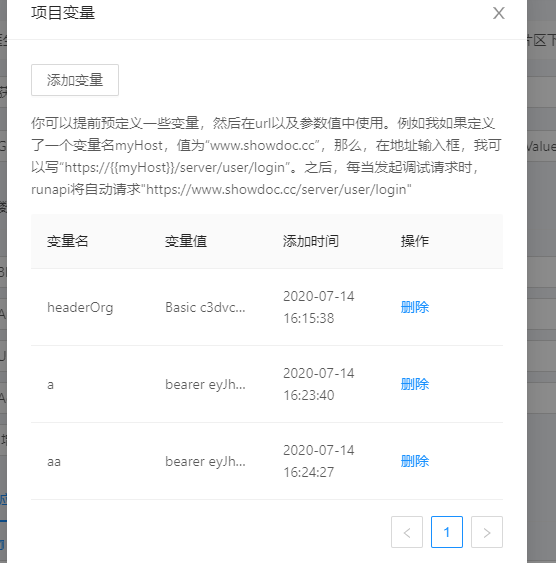The image size is (556, 563).
Task: Click the 变量名 column header
Action: pos(67,241)
